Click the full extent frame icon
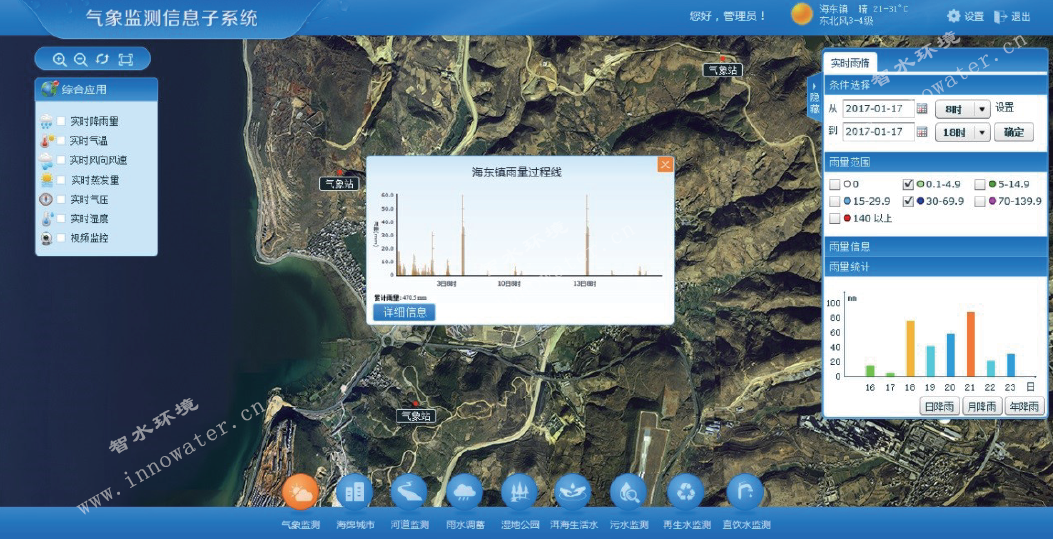Screen dimensions: 1053x539 [x=125, y=60]
